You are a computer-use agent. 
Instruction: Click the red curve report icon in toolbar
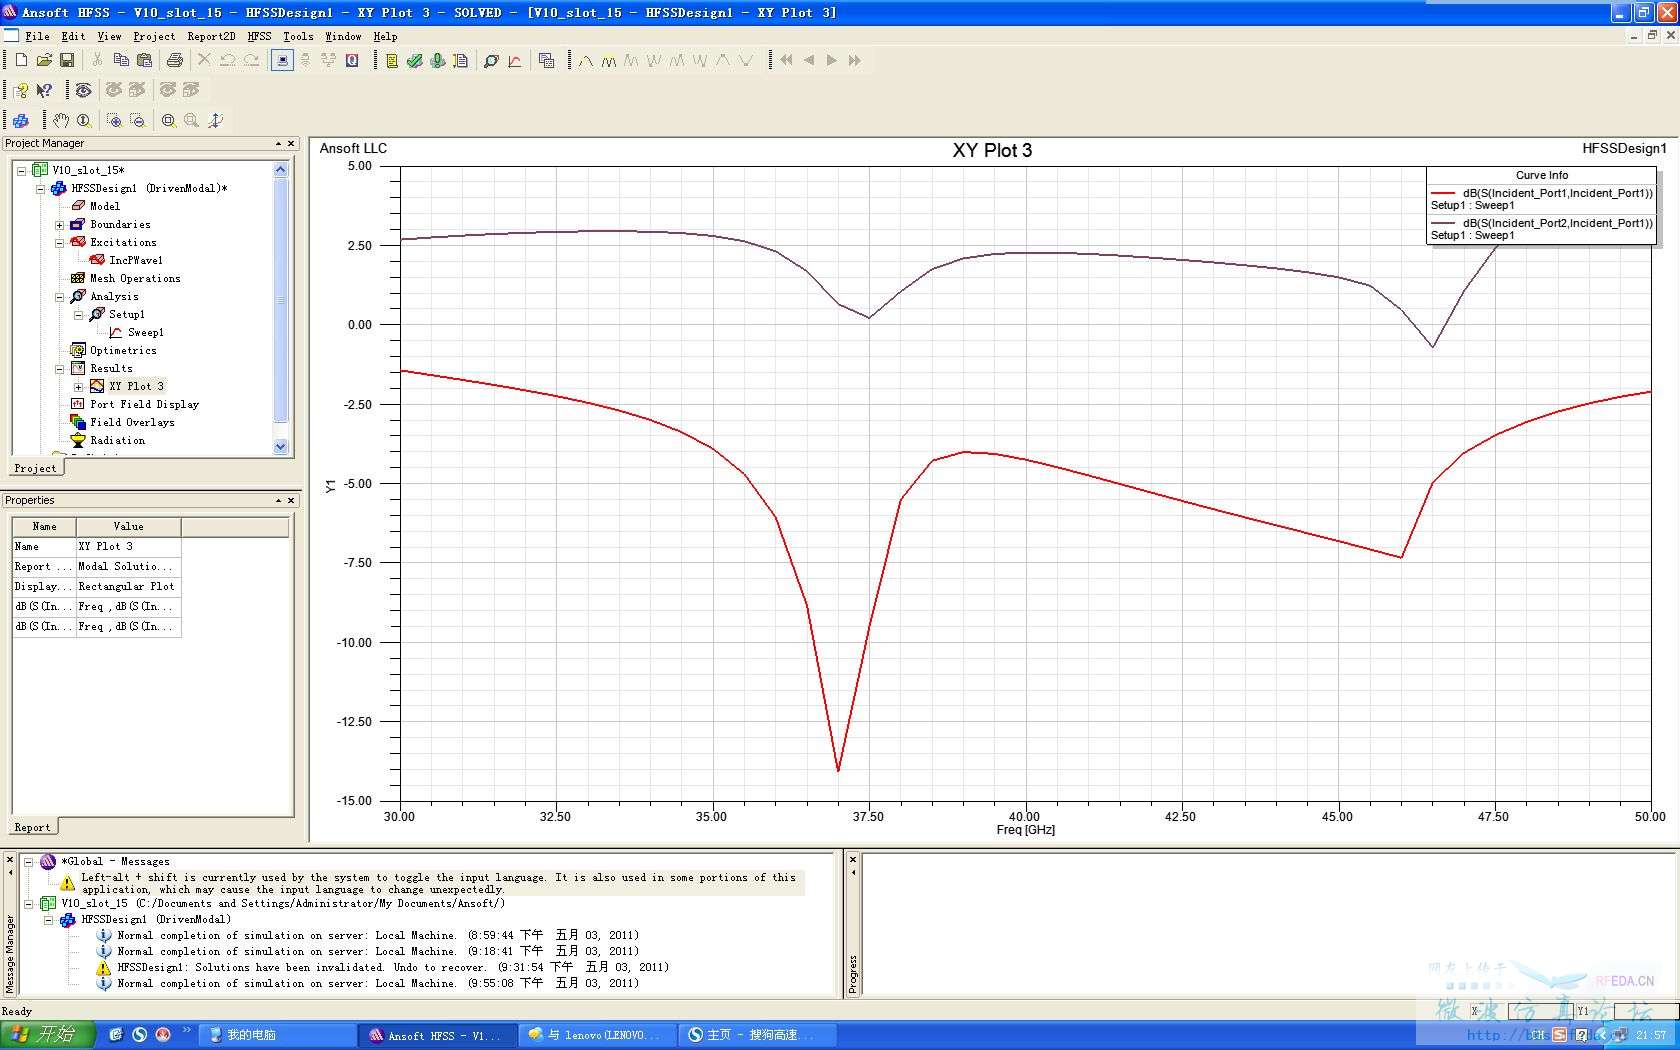[515, 61]
